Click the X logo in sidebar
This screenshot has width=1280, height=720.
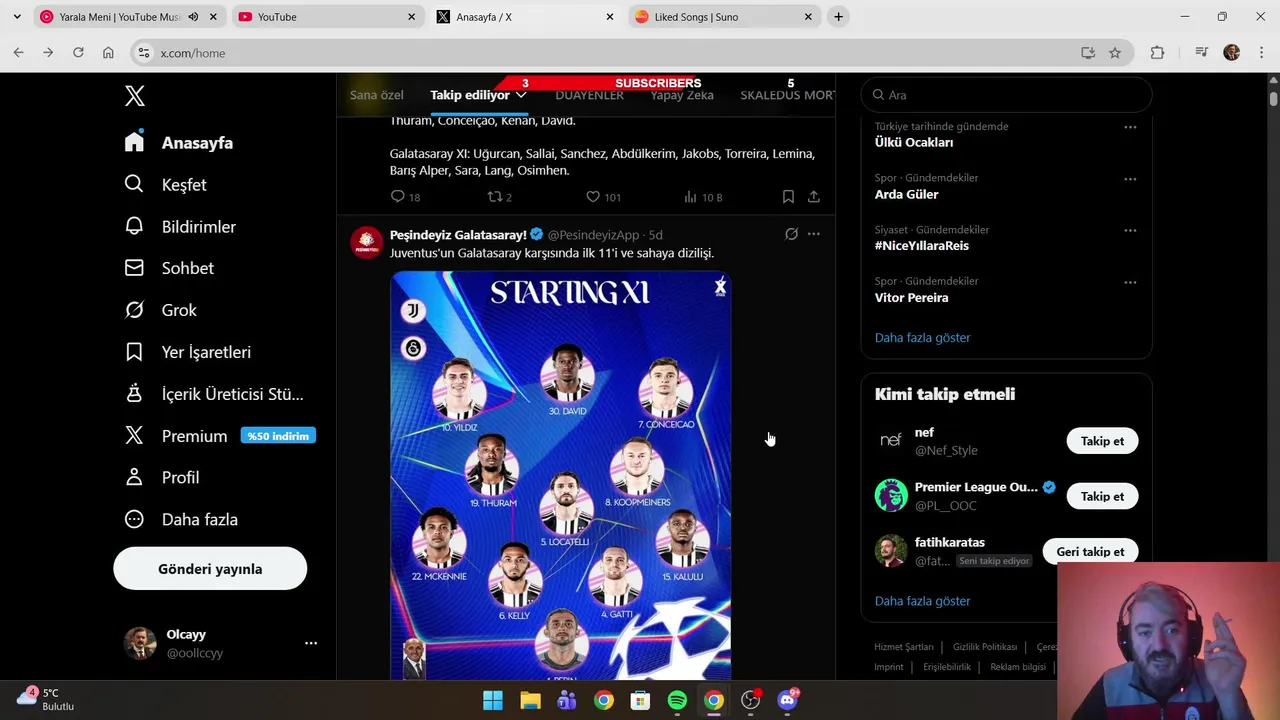point(135,96)
